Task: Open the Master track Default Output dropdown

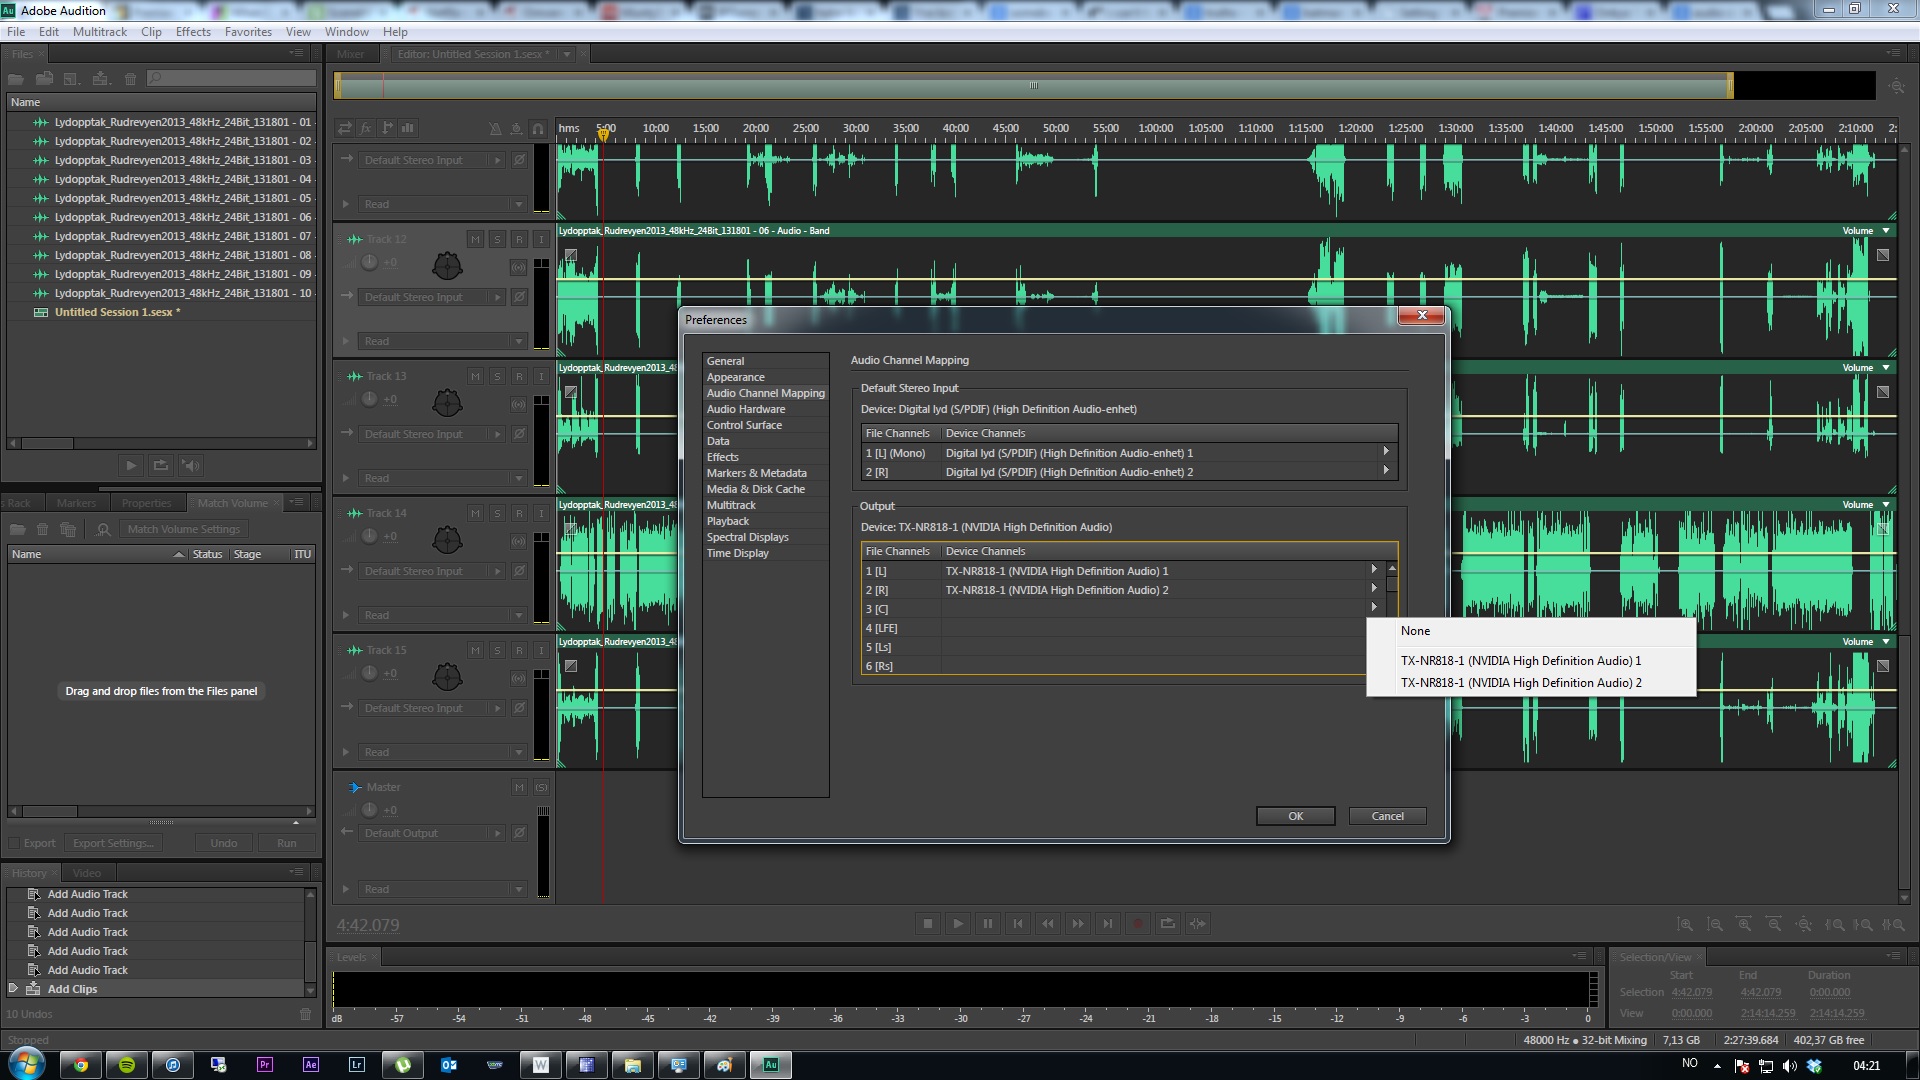Action: pyautogui.click(x=433, y=833)
